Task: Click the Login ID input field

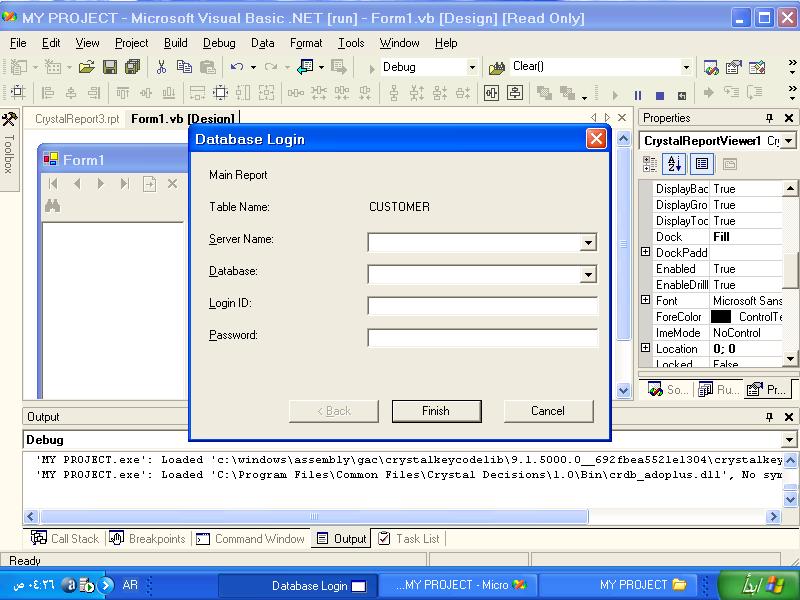Action: (482, 306)
